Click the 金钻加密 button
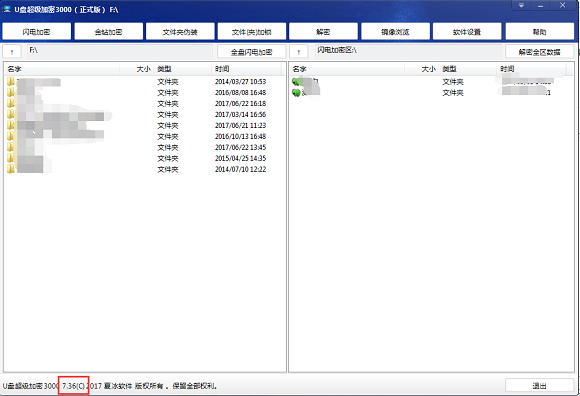The image size is (580, 396). pyautogui.click(x=108, y=32)
